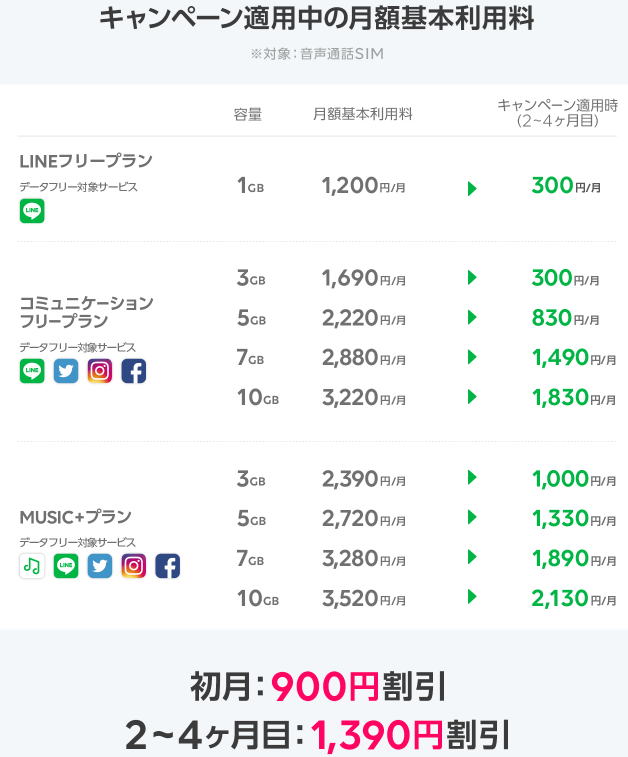Click the LINE icon under LINEフリープラン

pyautogui.click(x=32, y=211)
